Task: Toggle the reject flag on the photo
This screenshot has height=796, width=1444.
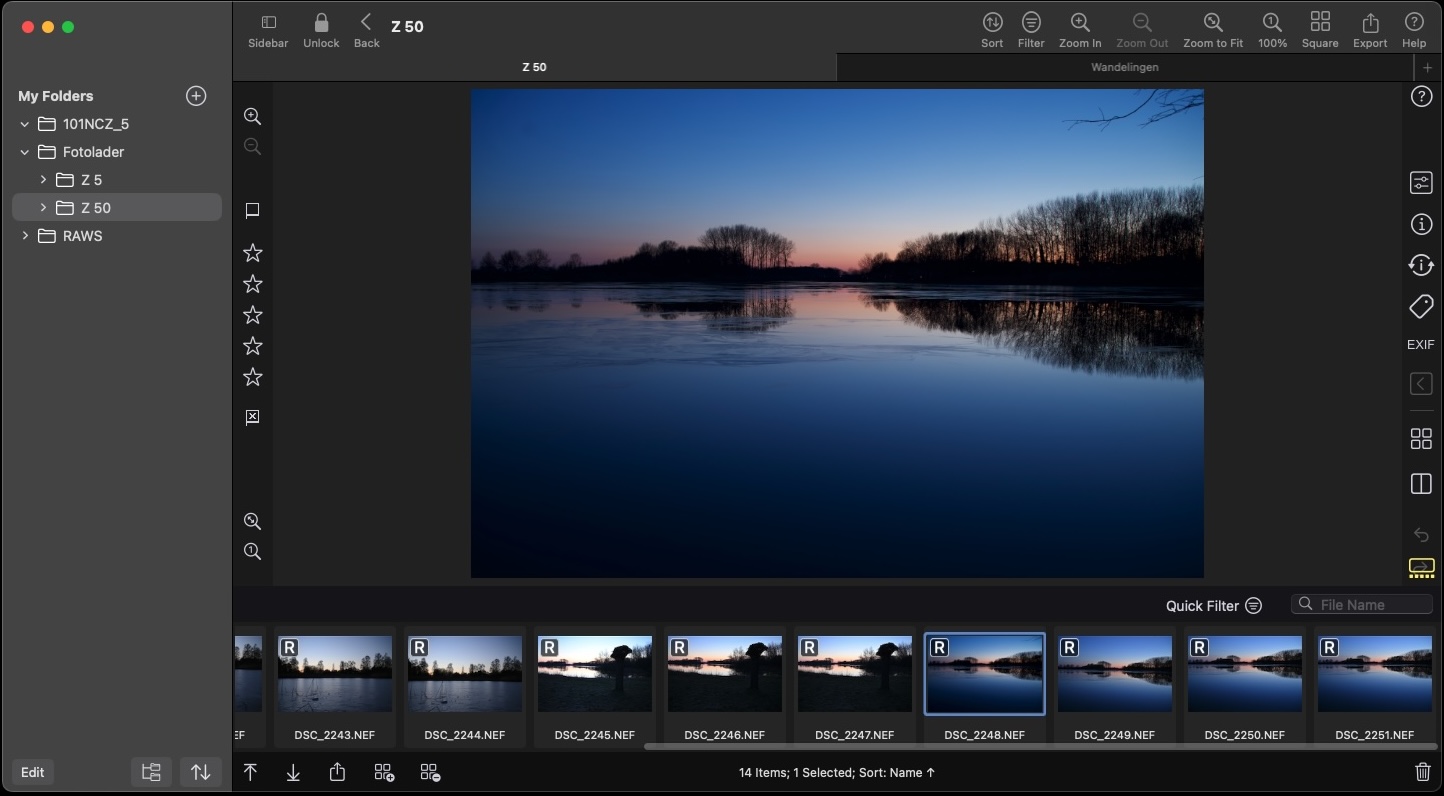Action: [252, 417]
